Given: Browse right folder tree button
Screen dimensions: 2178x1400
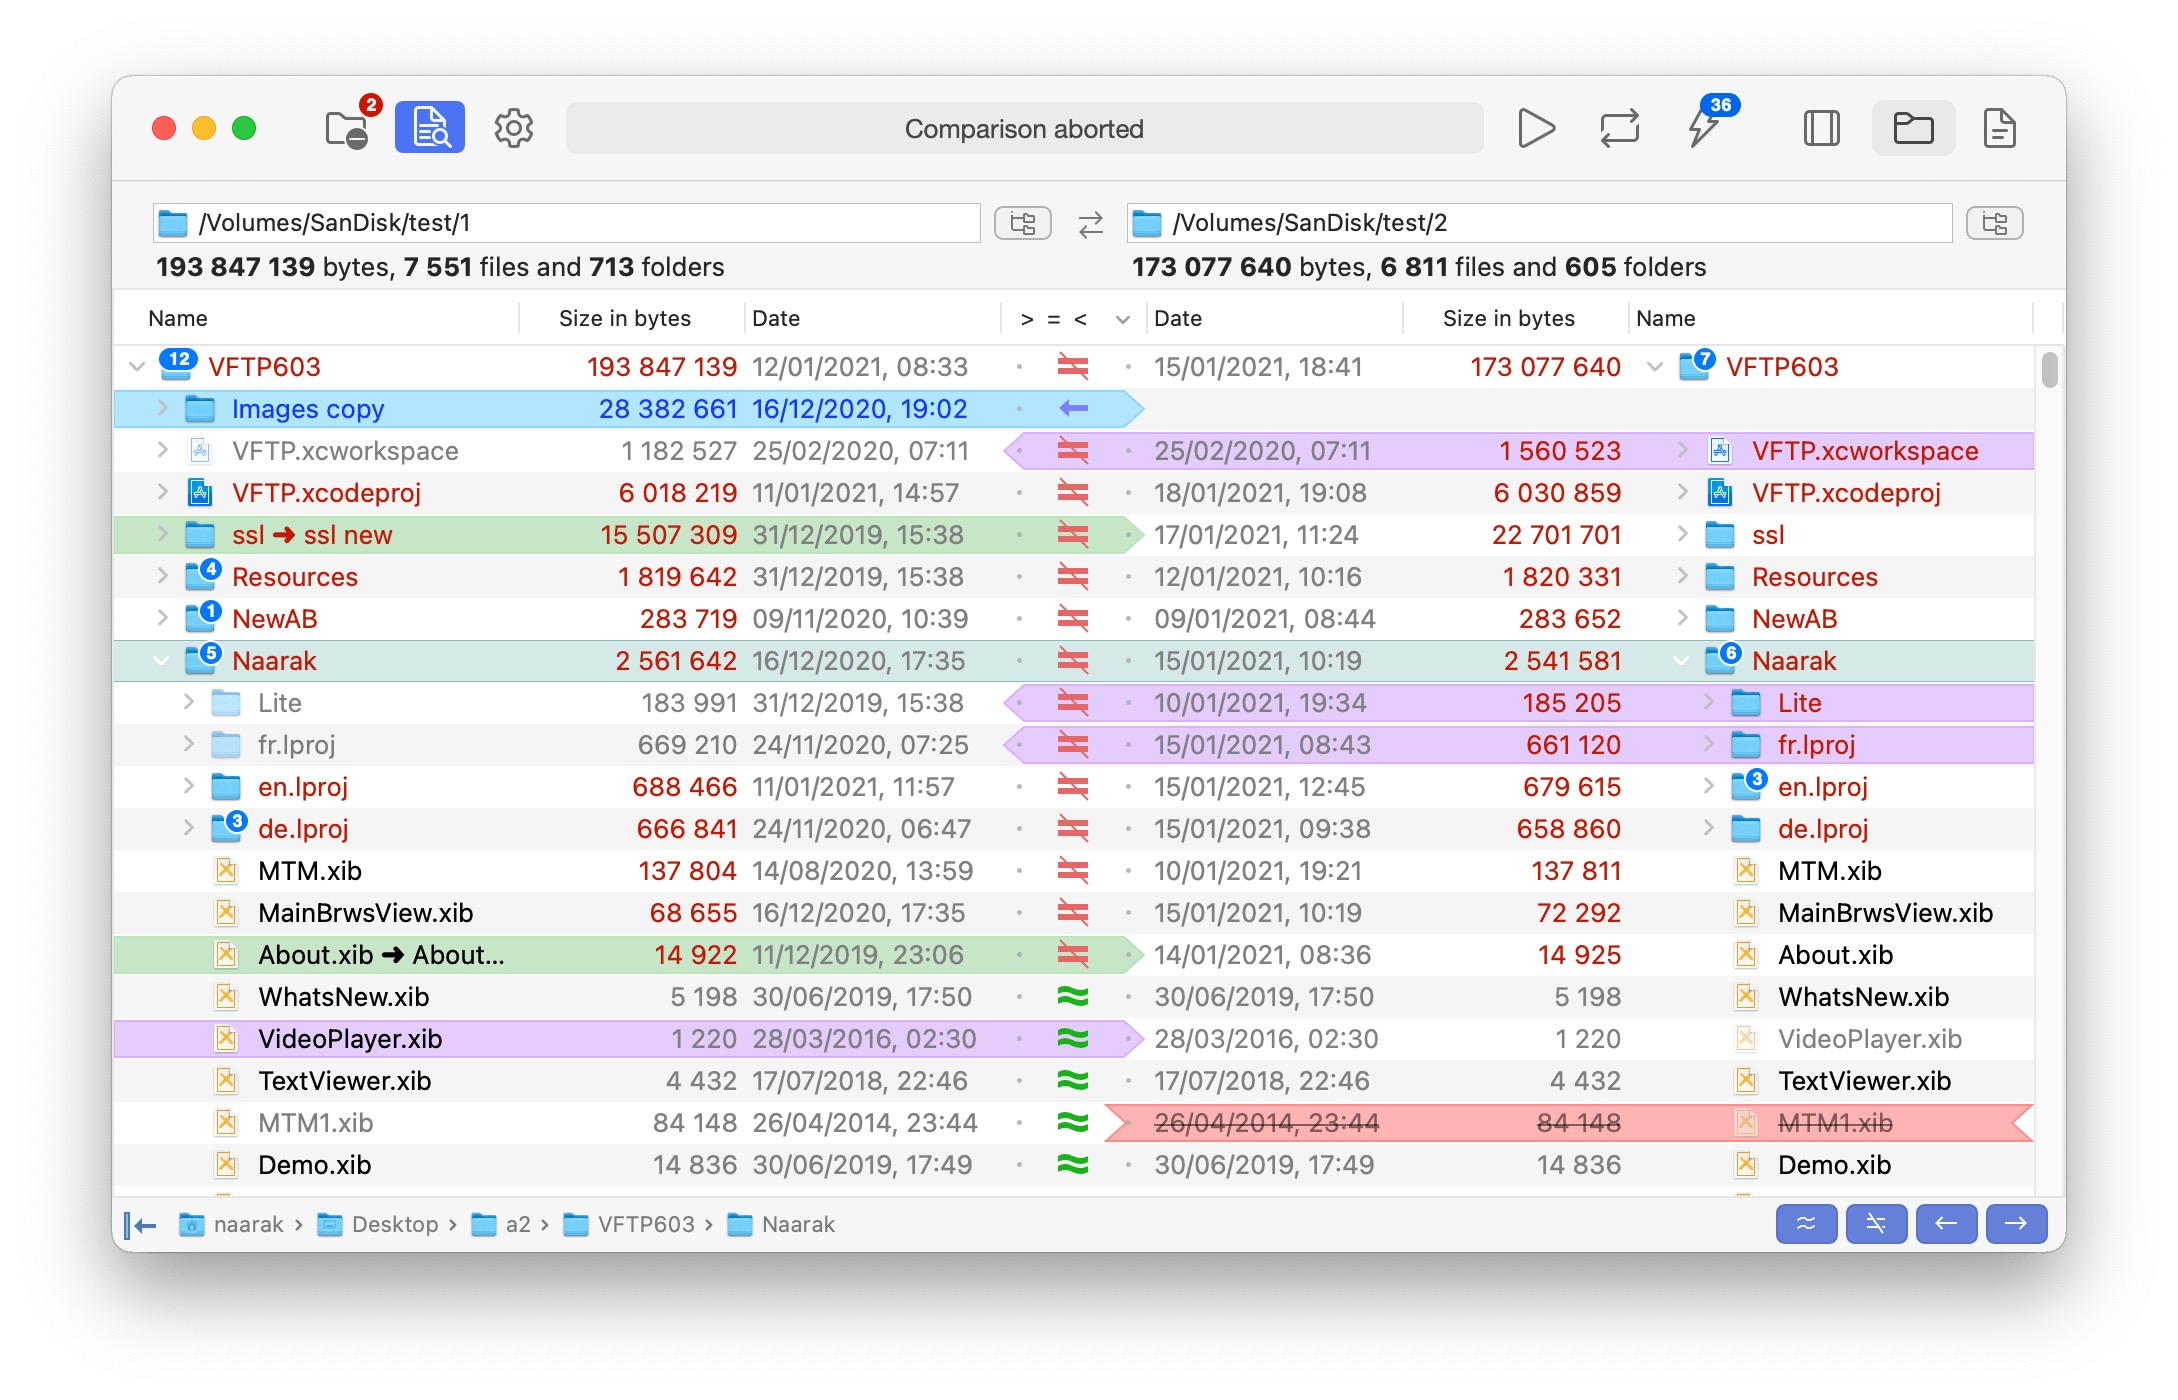Looking at the screenshot, I should [x=1994, y=223].
